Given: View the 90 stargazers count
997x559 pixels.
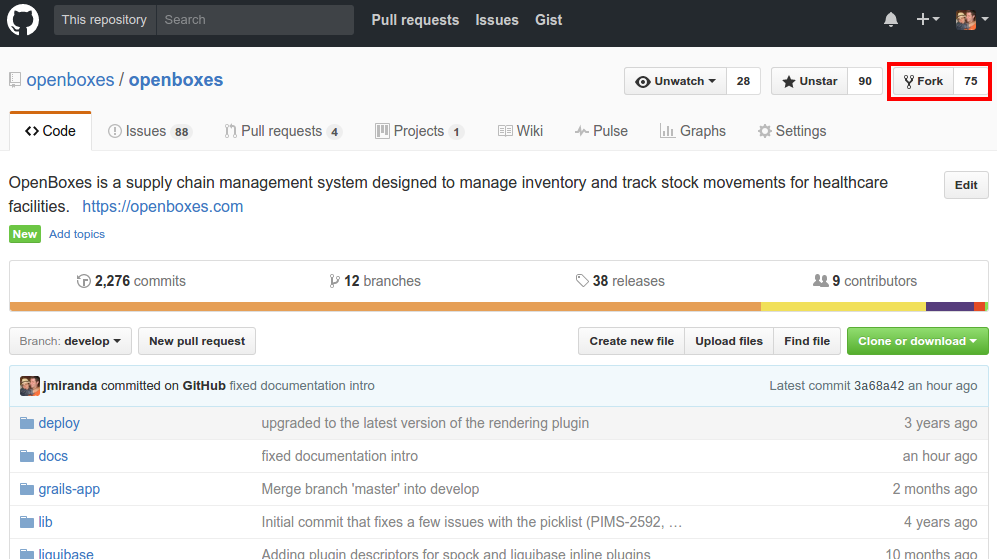Looking at the screenshot, I should point(865,81).
